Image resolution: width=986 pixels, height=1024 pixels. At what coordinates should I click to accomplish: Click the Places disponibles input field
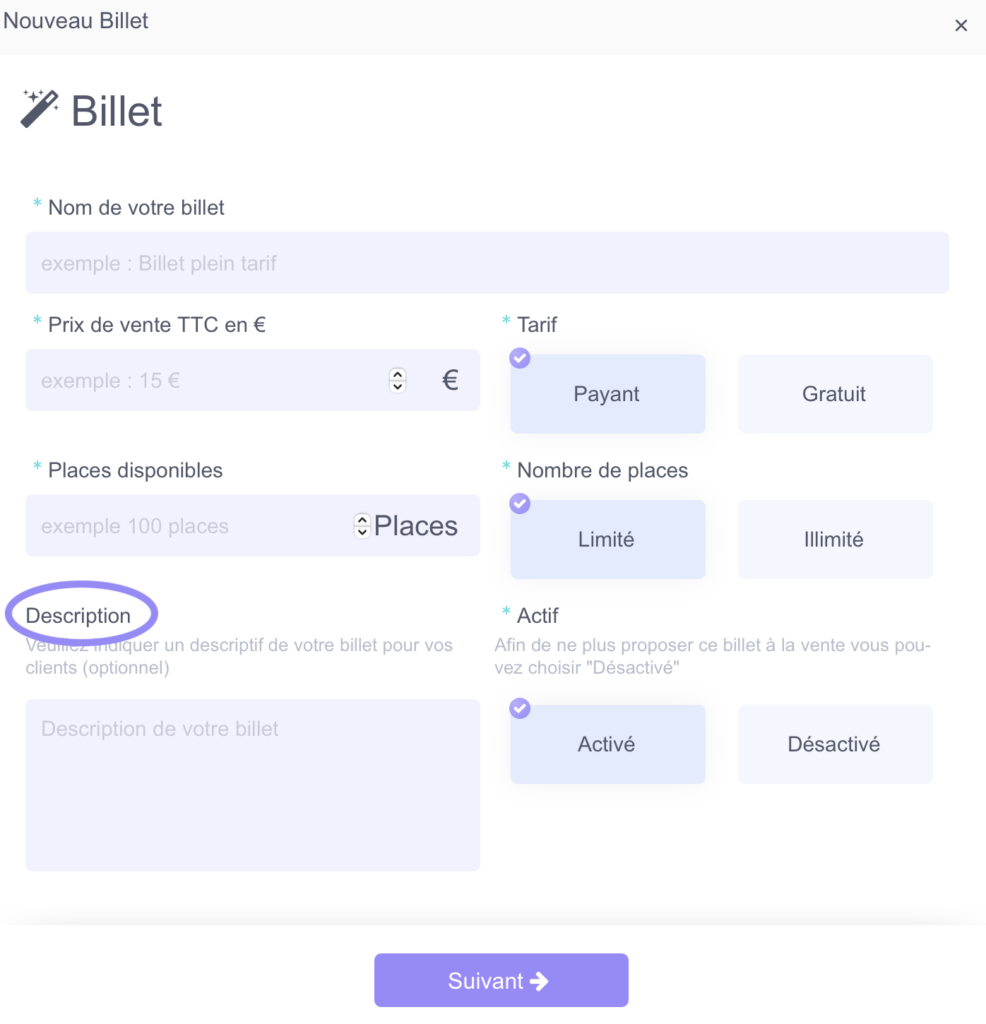[x=189, y=526]
